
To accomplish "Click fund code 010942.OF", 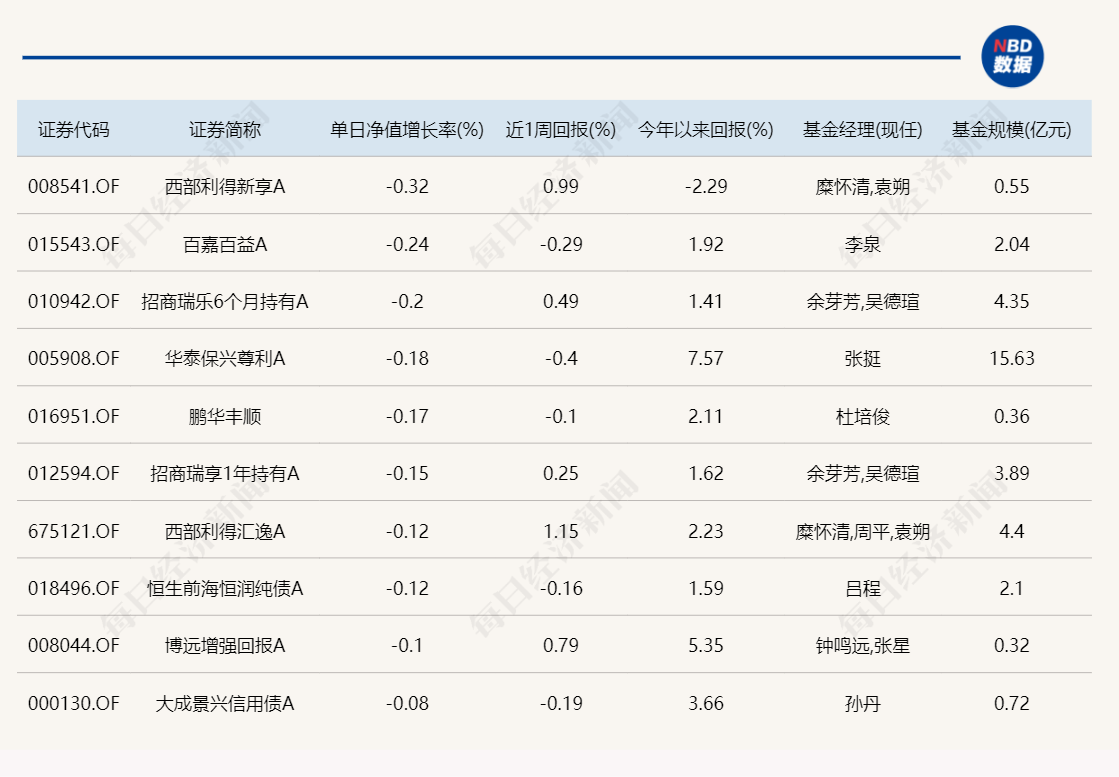I will [74, 302].
